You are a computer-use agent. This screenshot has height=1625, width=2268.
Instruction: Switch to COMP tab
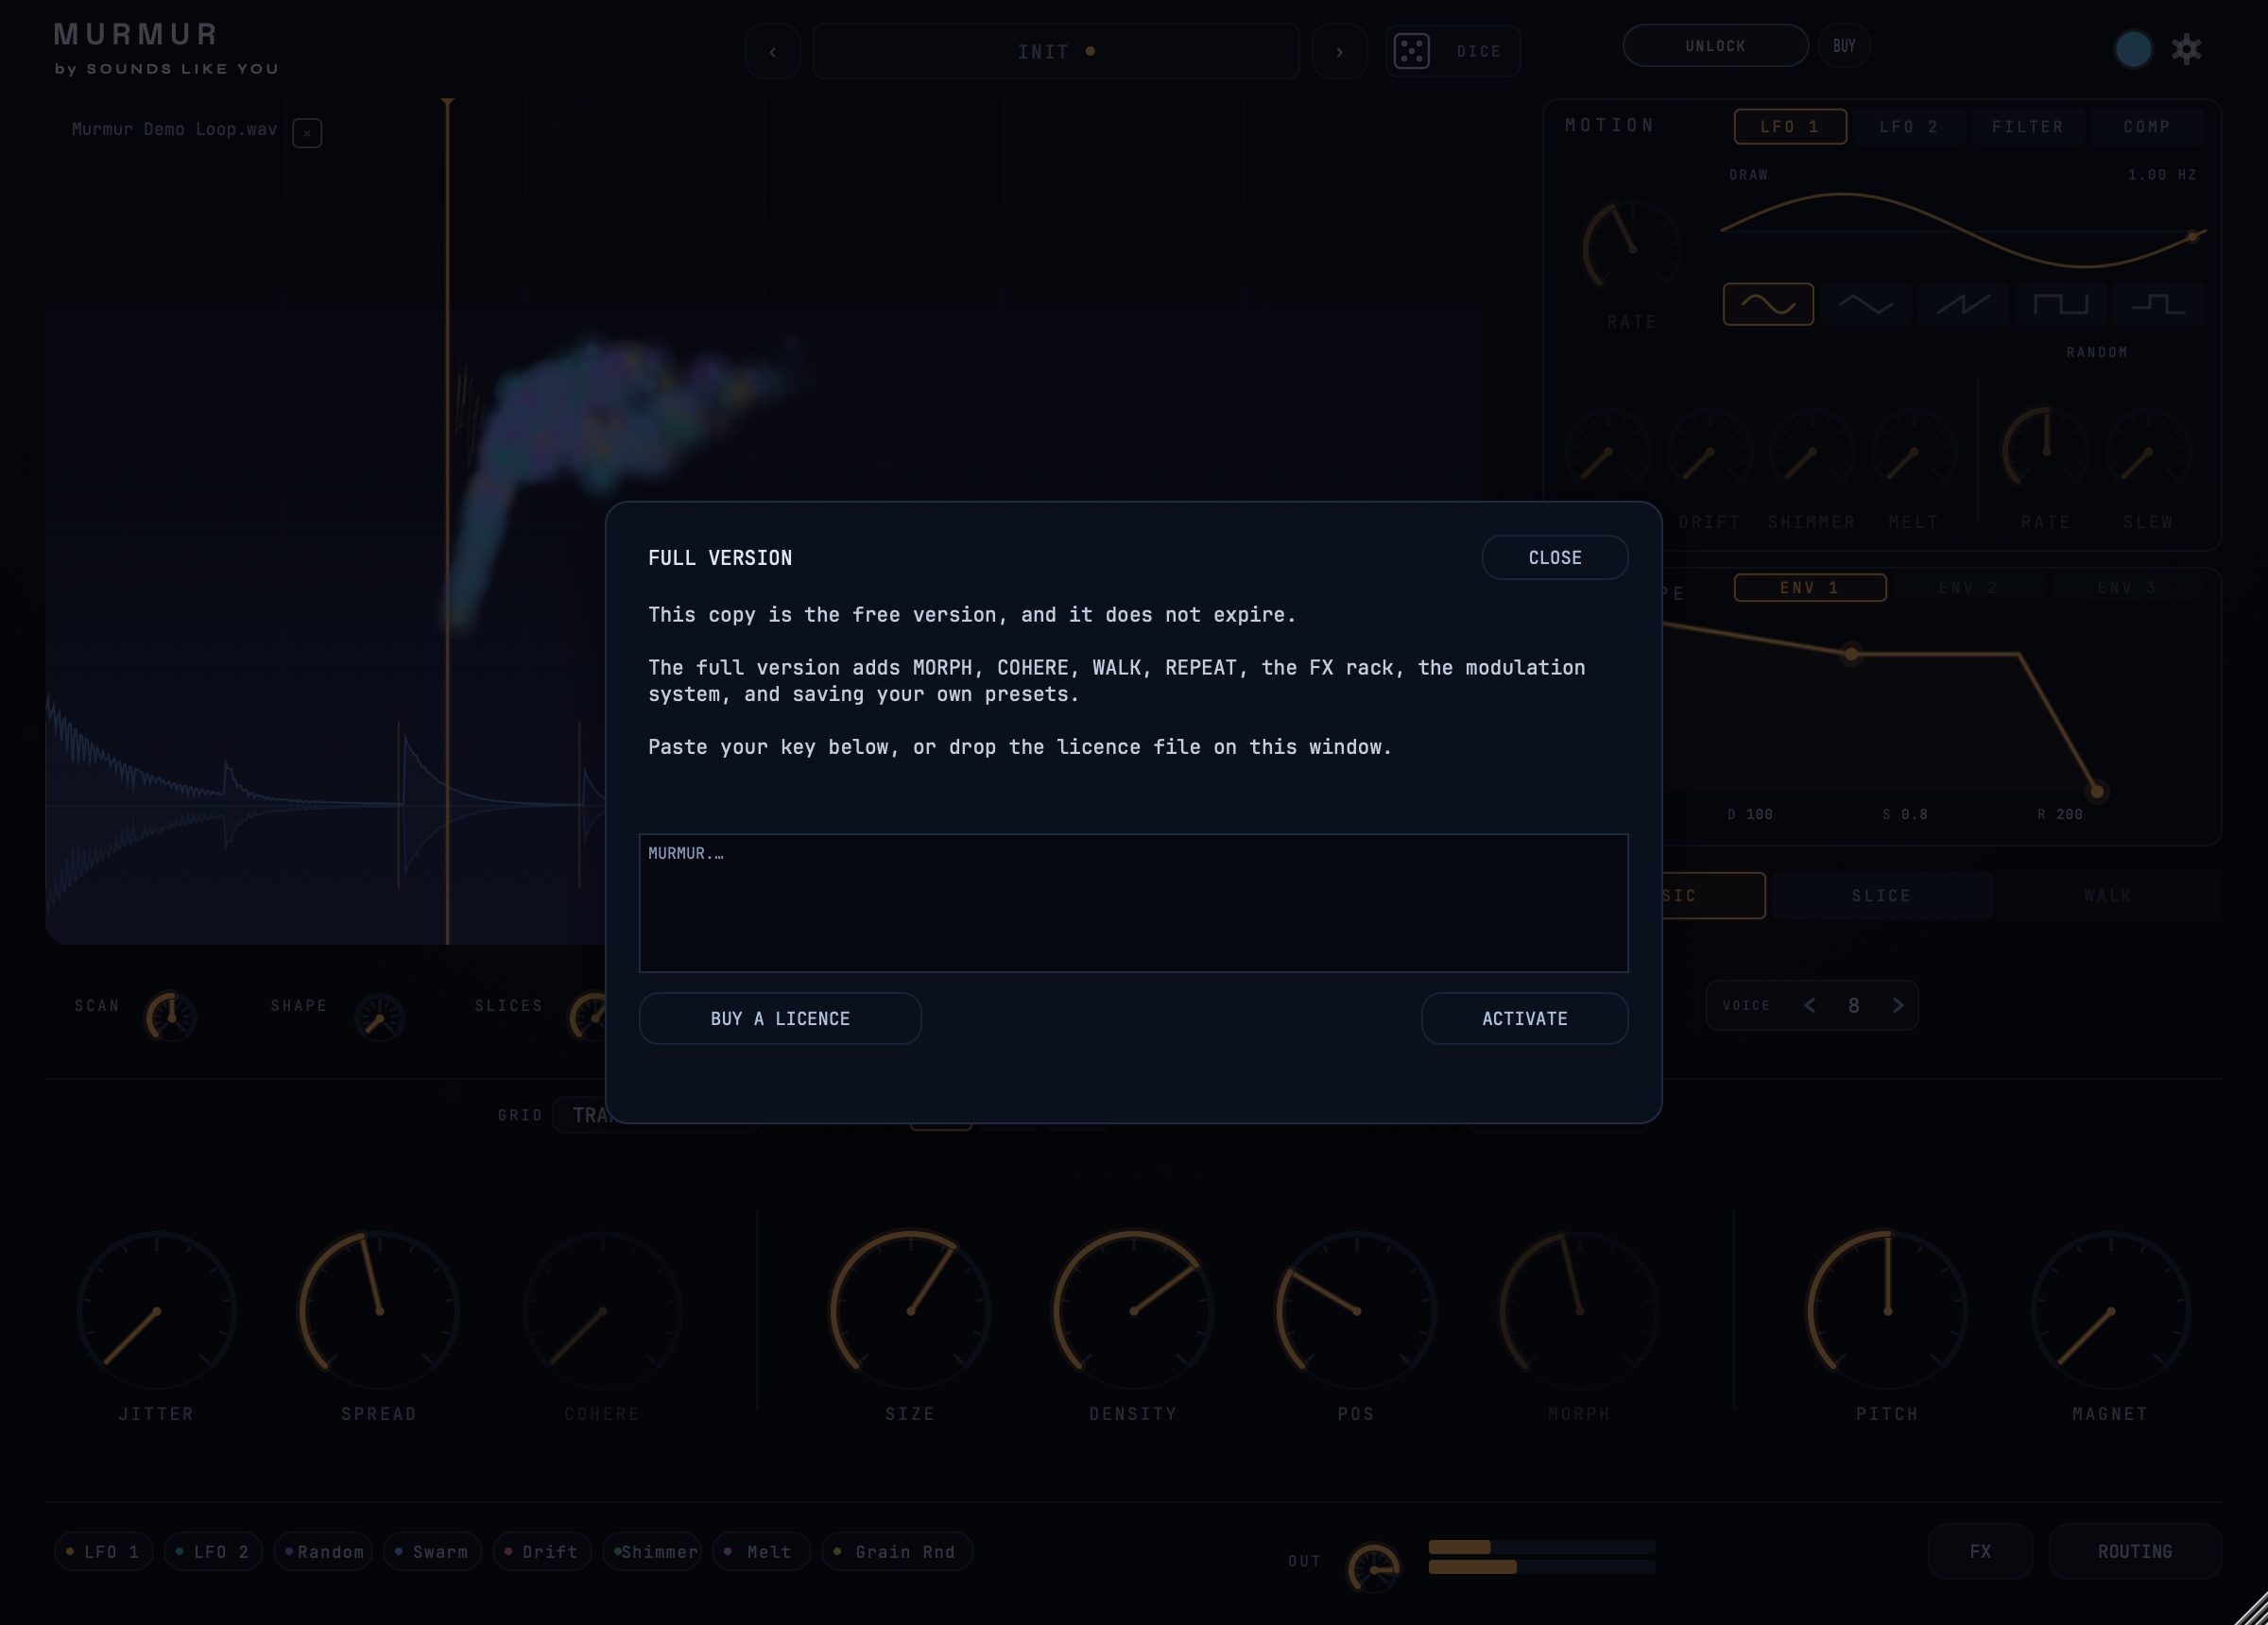(x=2146, y=127)
